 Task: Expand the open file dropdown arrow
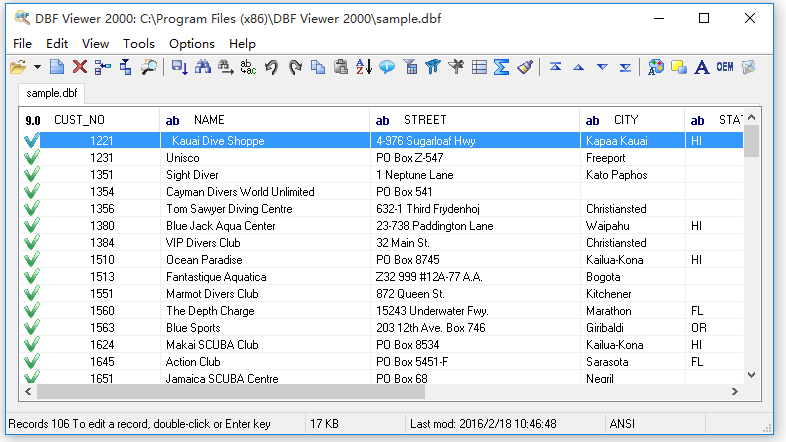point(37,67)
